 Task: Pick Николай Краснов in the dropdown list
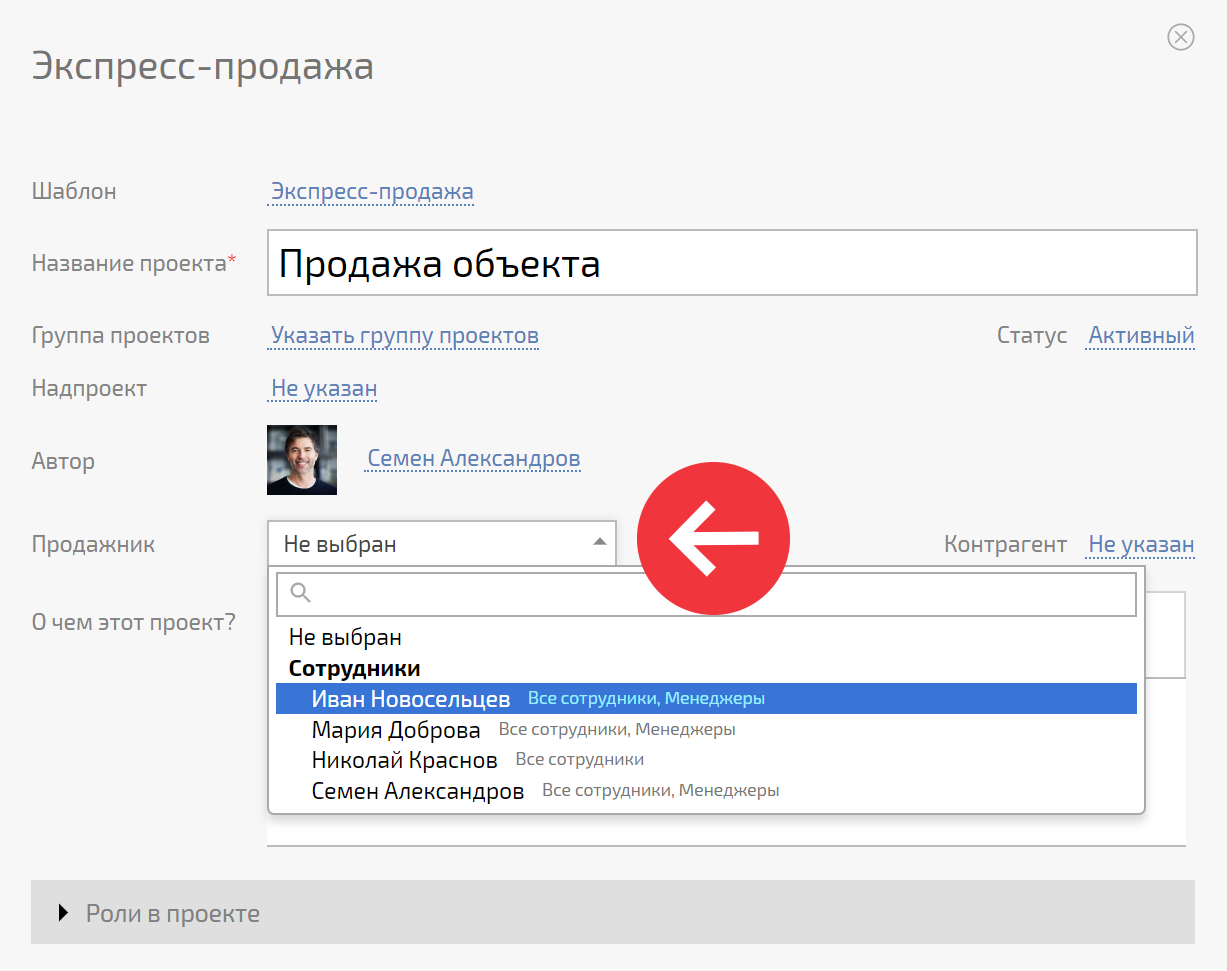point(706,760)
